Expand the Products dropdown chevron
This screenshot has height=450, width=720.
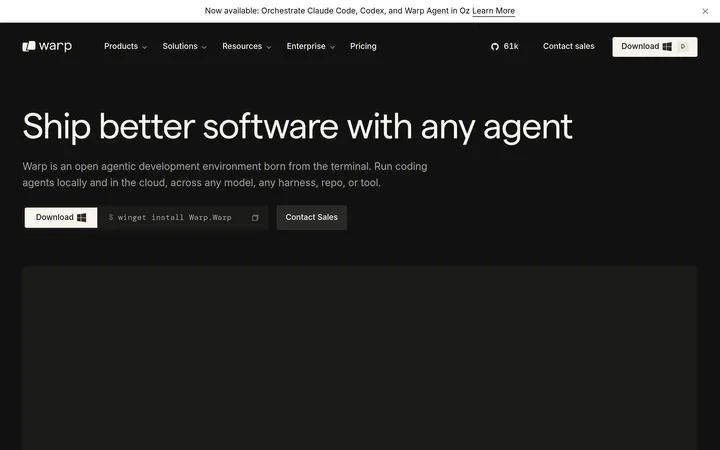point(144,47)
